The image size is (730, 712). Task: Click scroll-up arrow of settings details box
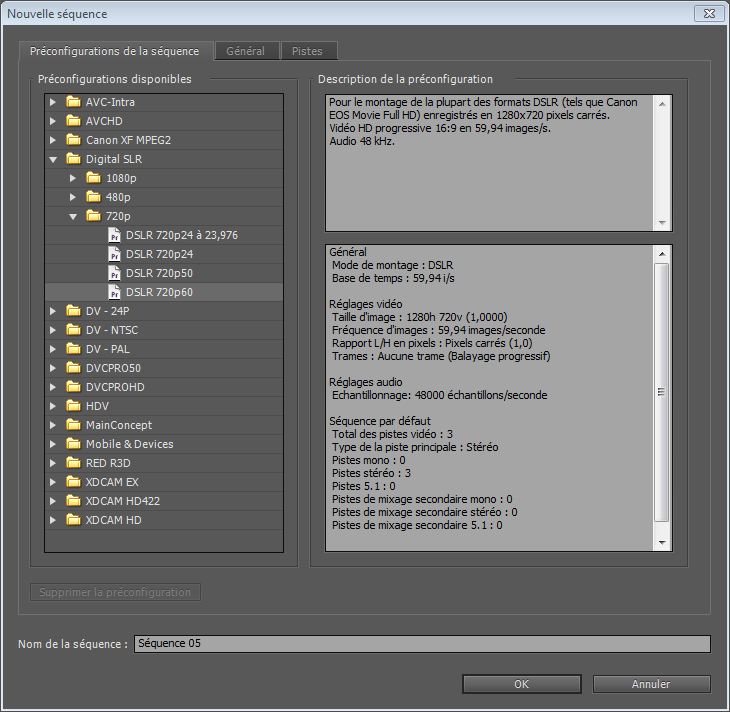pyautogui.click(x=662, y=254)
